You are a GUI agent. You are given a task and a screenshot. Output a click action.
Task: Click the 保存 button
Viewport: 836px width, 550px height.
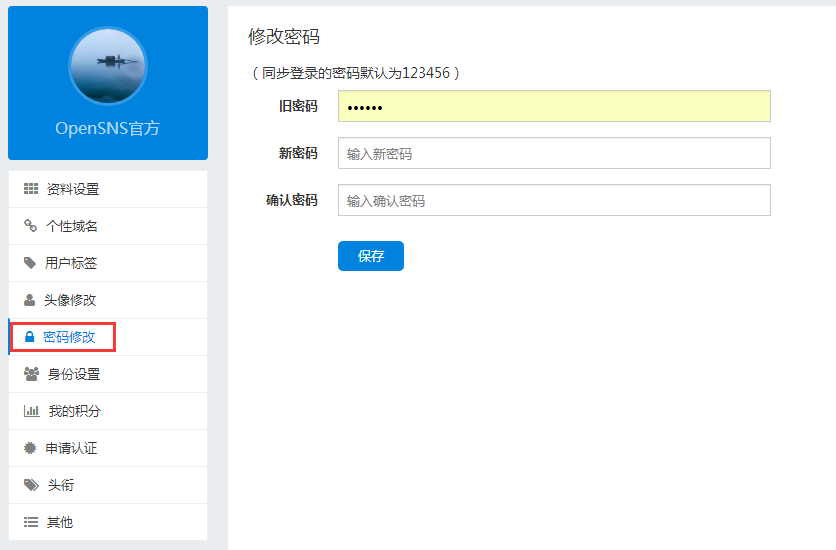coord(371,256)
